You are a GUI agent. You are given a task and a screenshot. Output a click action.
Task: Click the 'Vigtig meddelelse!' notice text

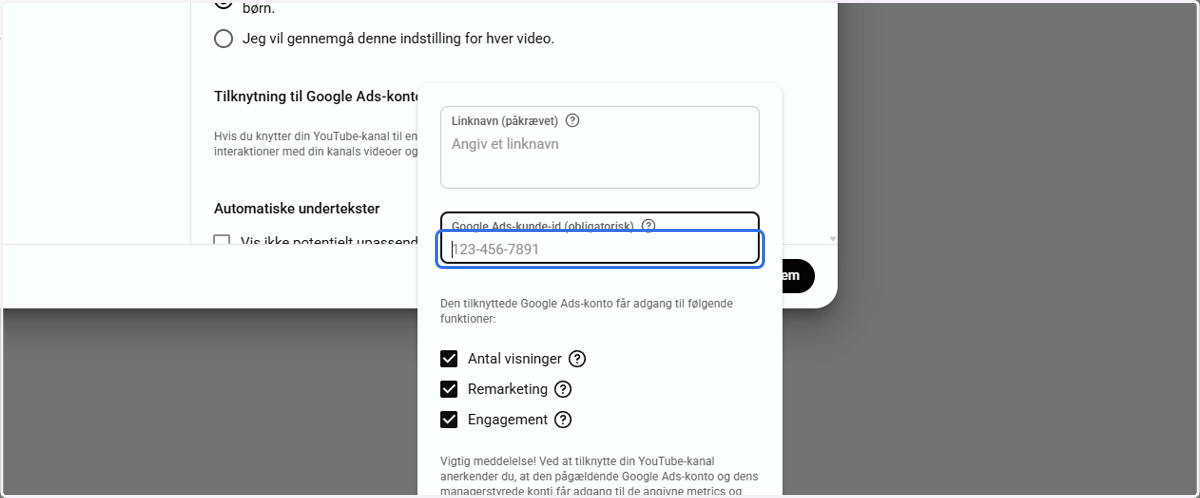pos(599,476)
